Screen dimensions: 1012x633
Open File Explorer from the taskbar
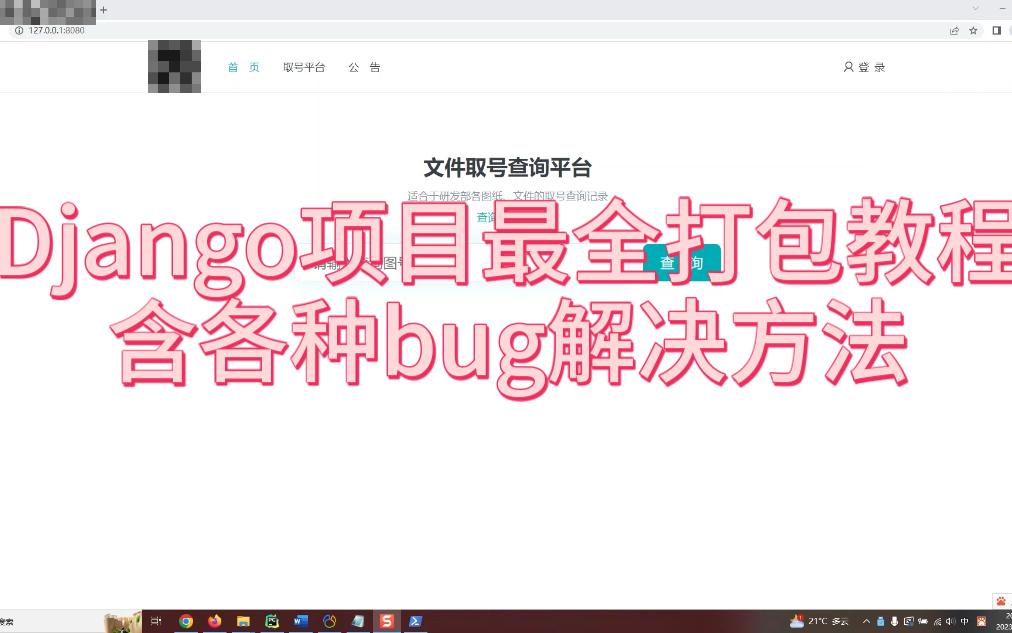click(243, 621)
